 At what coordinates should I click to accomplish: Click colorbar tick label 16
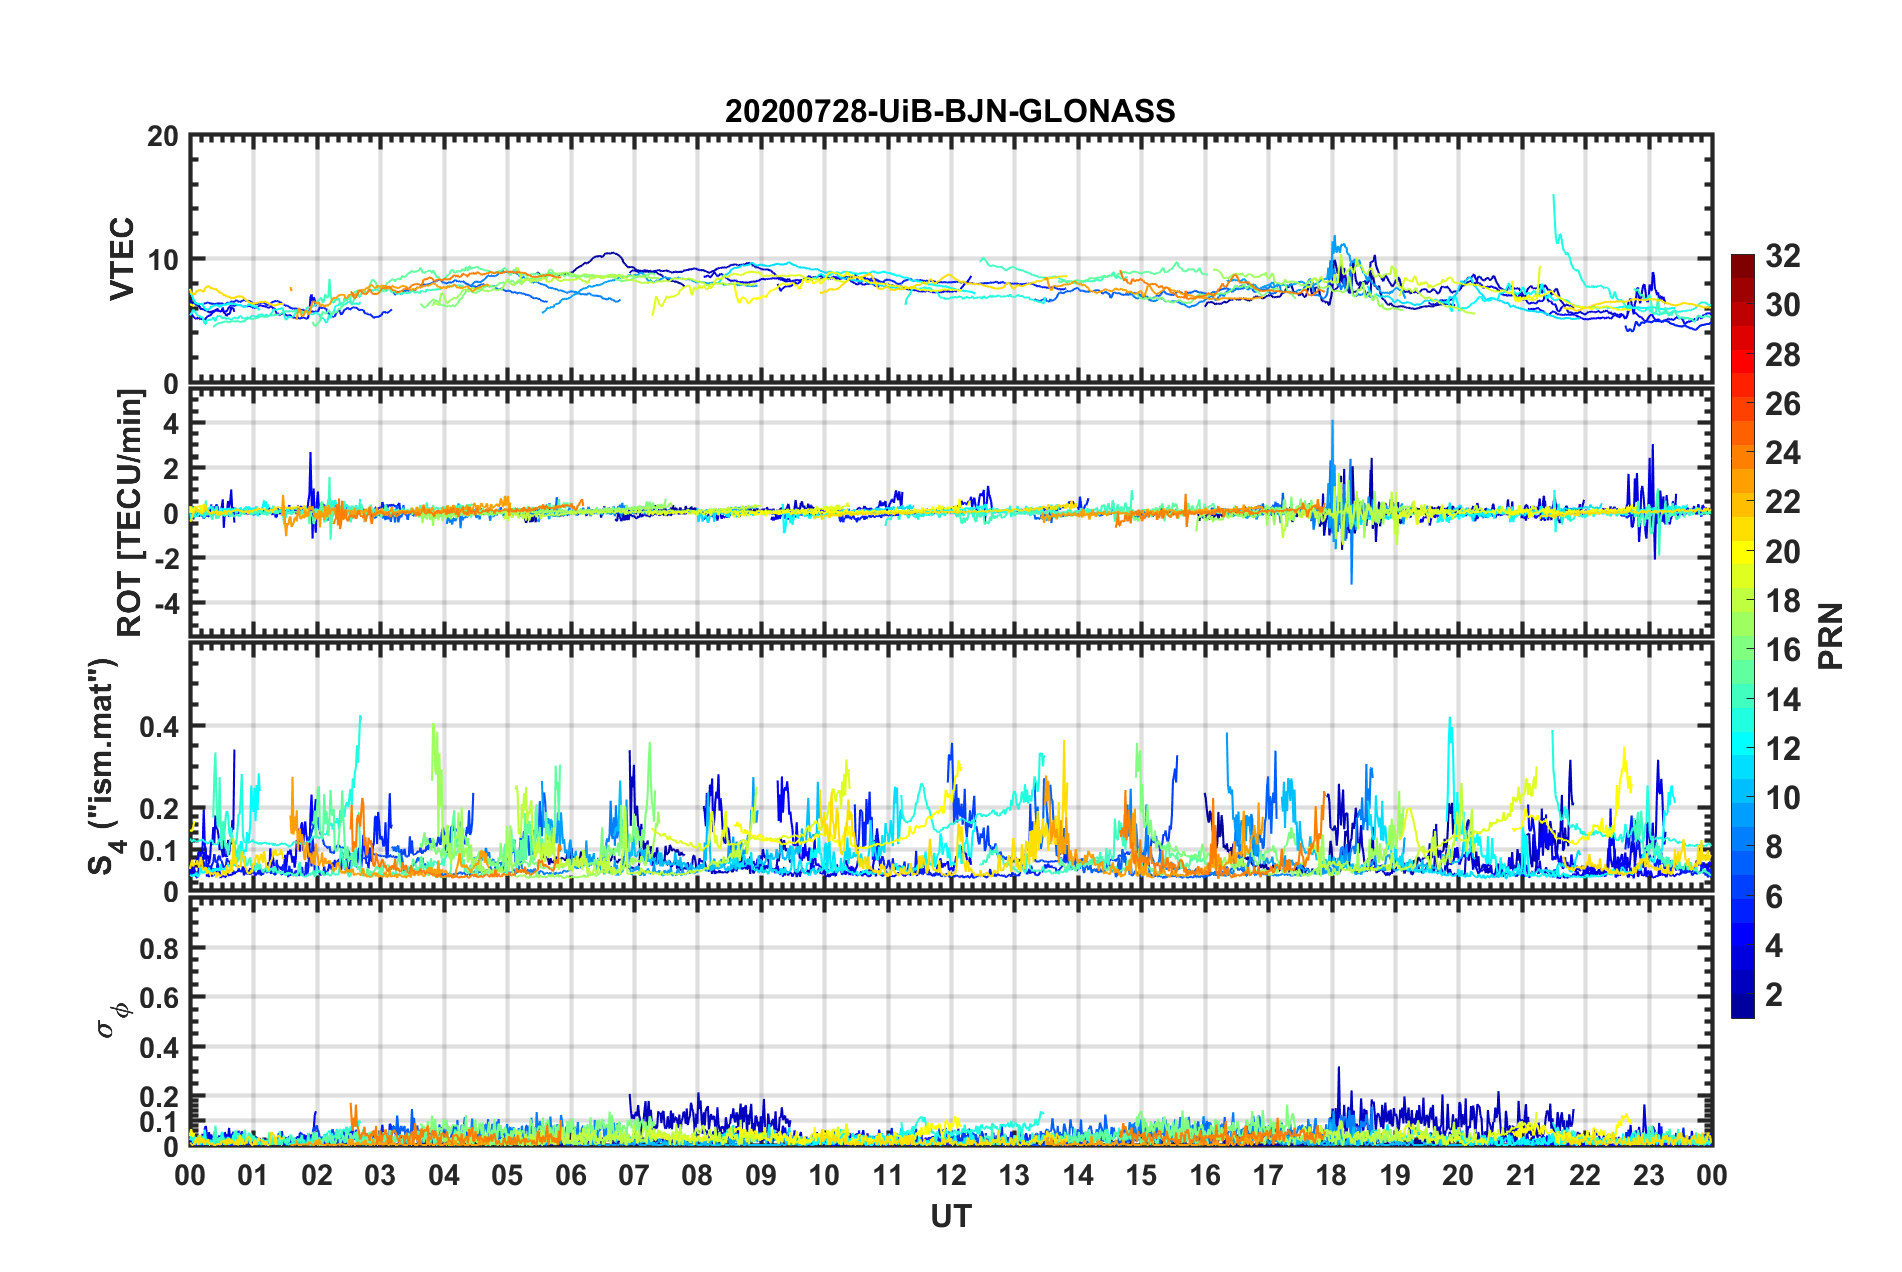coord(1782,650)
